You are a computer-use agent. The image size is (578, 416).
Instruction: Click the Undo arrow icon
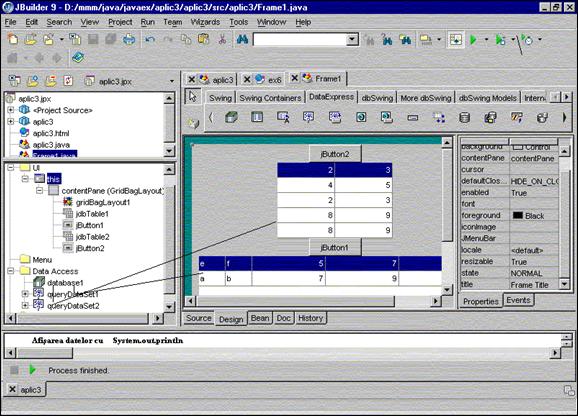(150, 39)
